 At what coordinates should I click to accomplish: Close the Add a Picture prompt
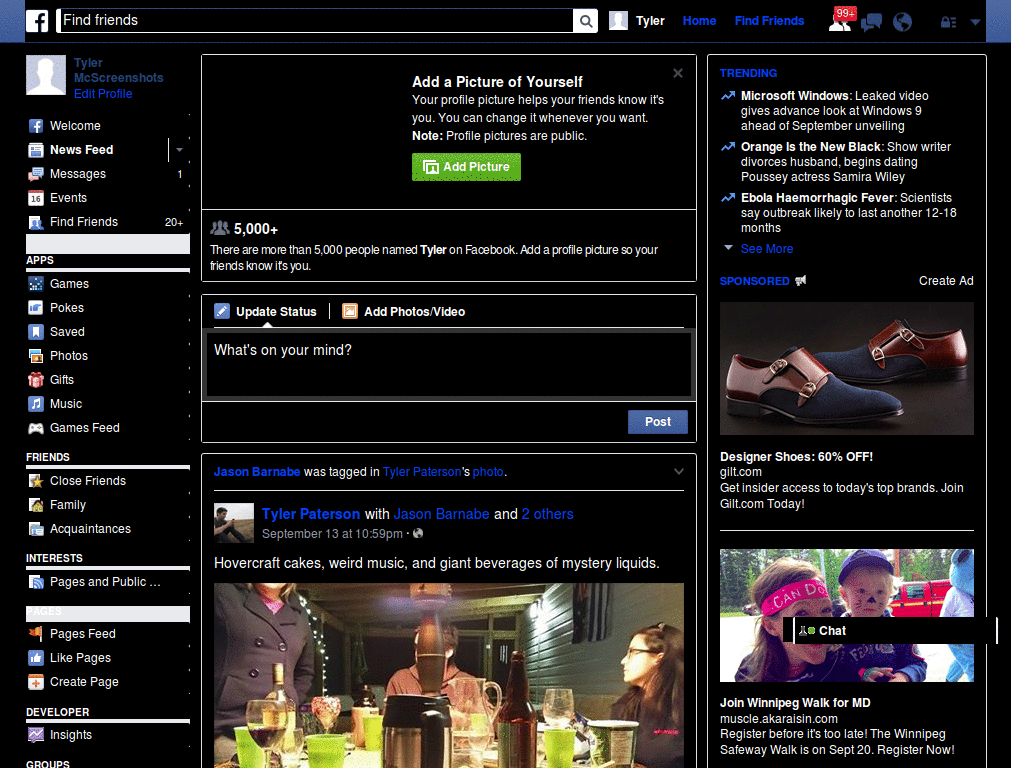[678, 73]
